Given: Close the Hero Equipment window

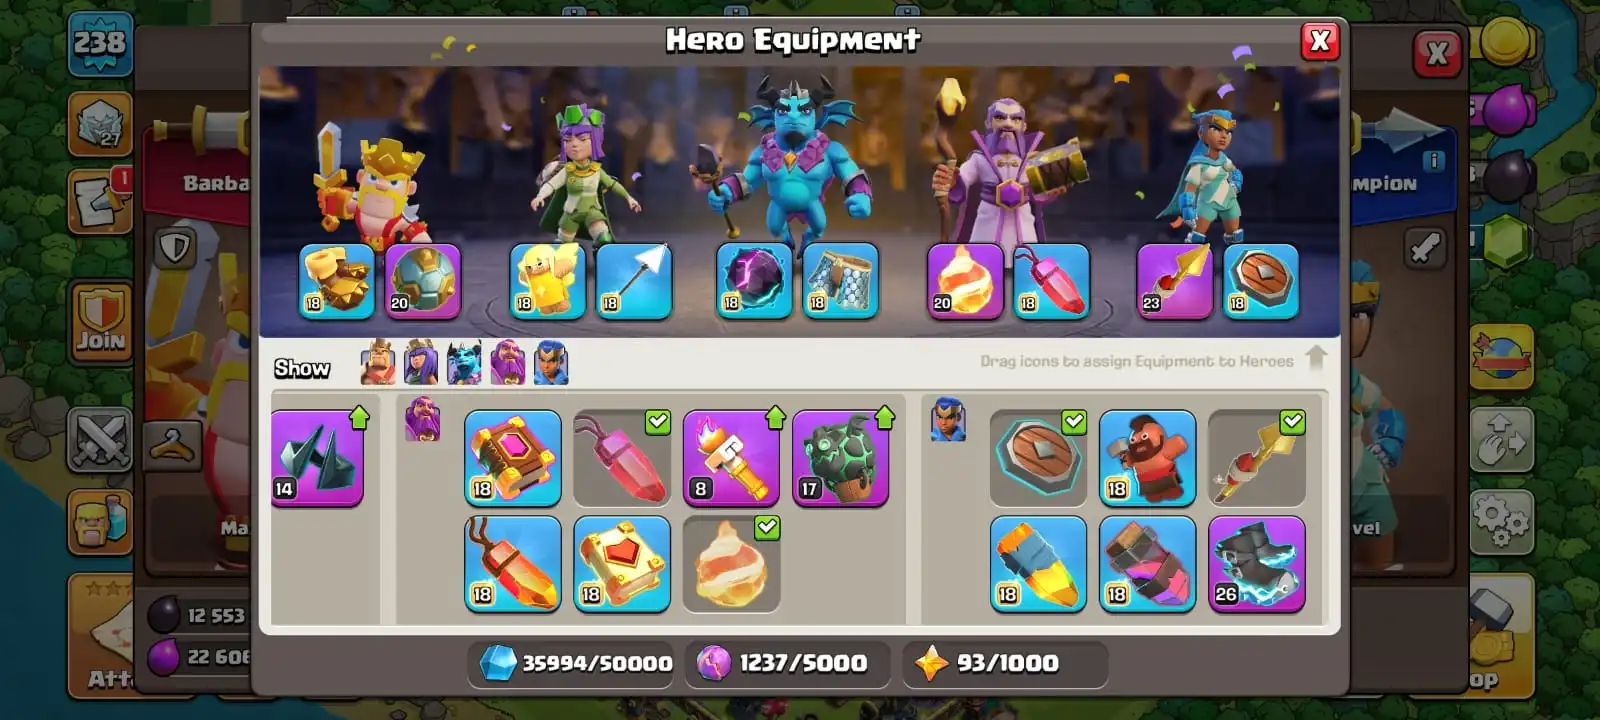Looking at the screenshot, I should point(1320,41).
